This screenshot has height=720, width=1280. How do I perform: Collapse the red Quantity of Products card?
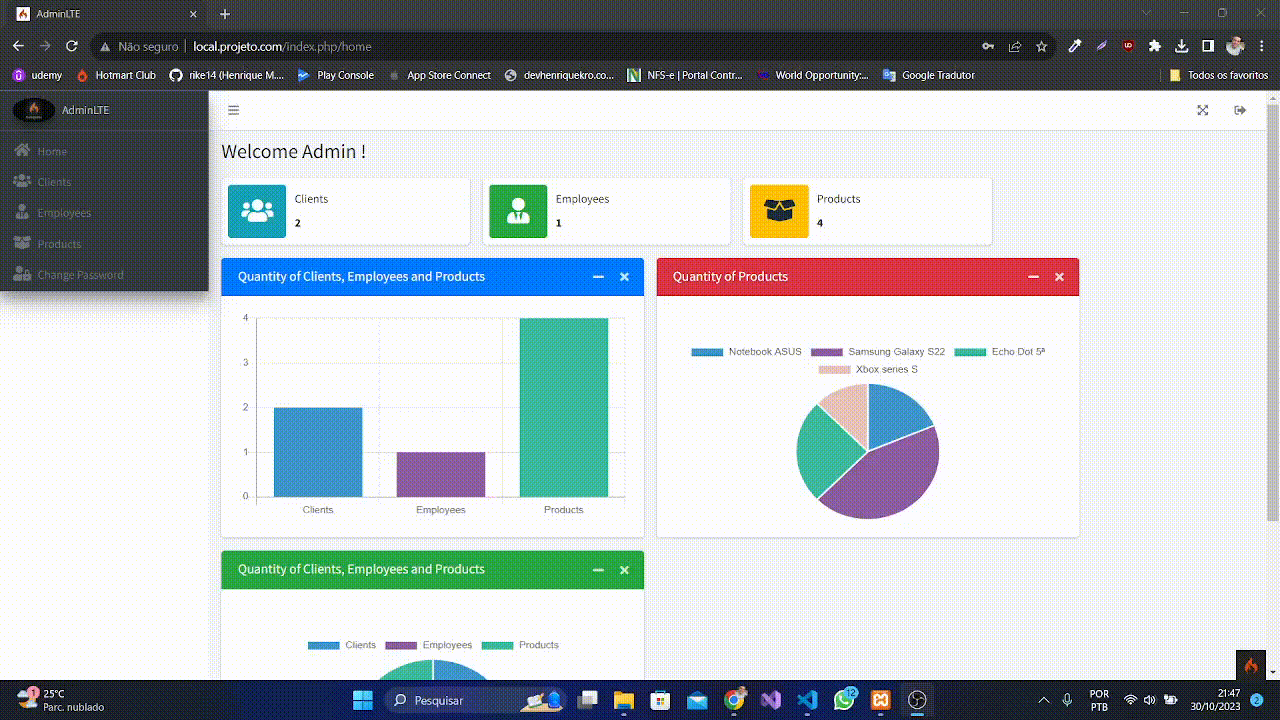[x=1033, y=277]
